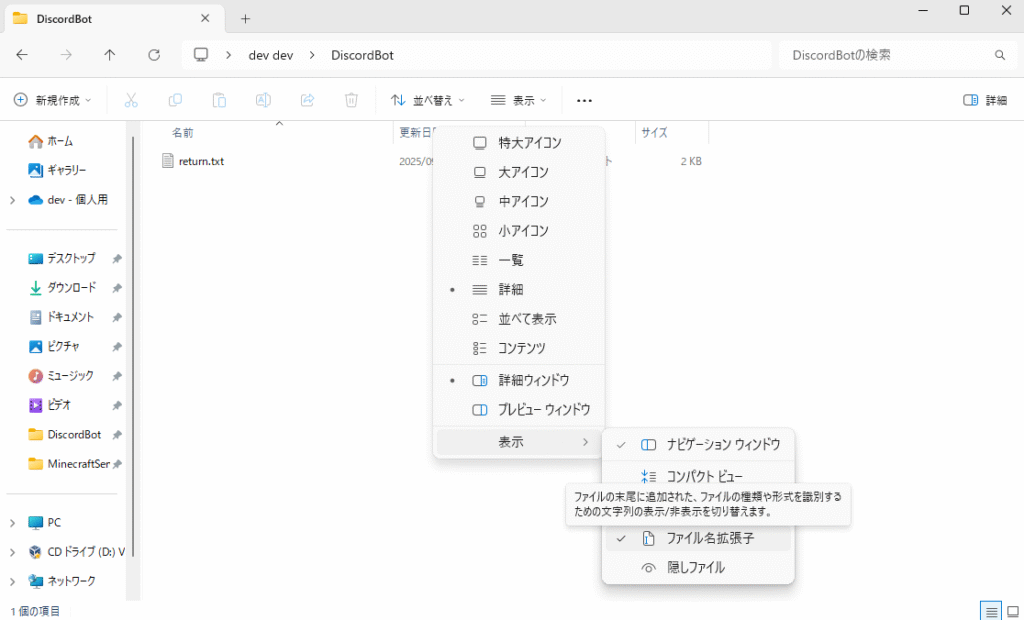Go up one folder with Up arrow
Viewport: 1024px width, 620px height.
110,55
